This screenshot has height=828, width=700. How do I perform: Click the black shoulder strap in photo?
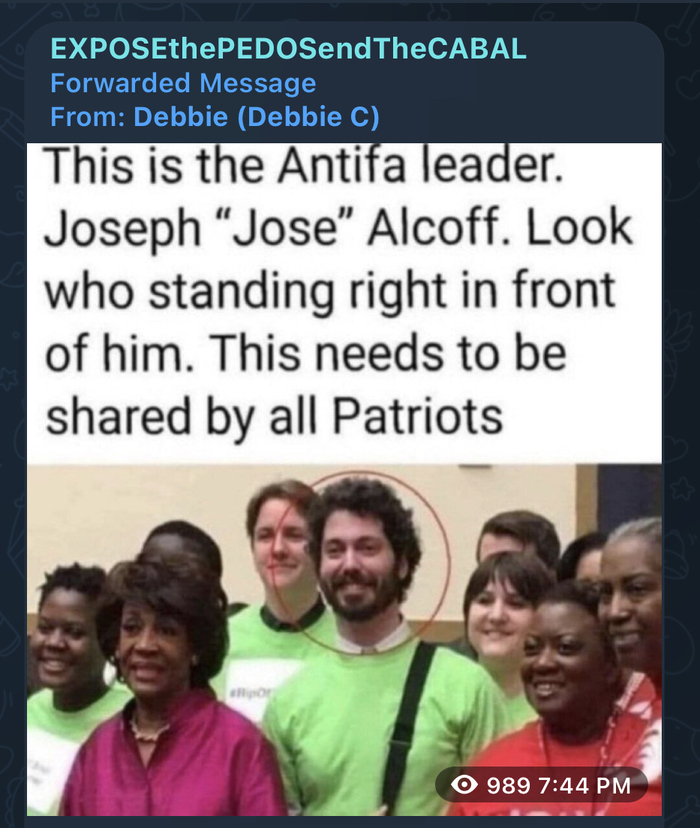pyautogui.click(x=403, y=723)
